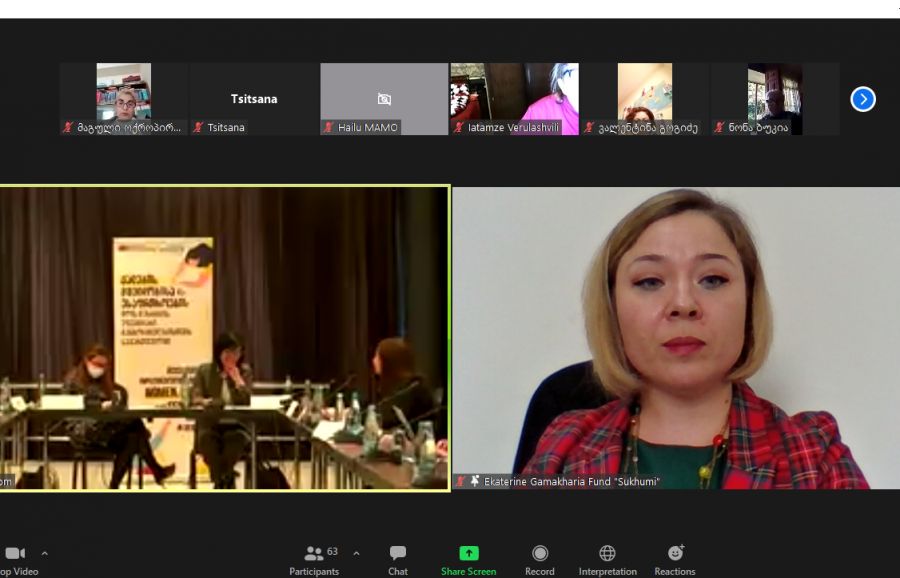900x578 pixels.
Task: Open the Chat panel
Action: pyautogui.click(x=398, y=553)
